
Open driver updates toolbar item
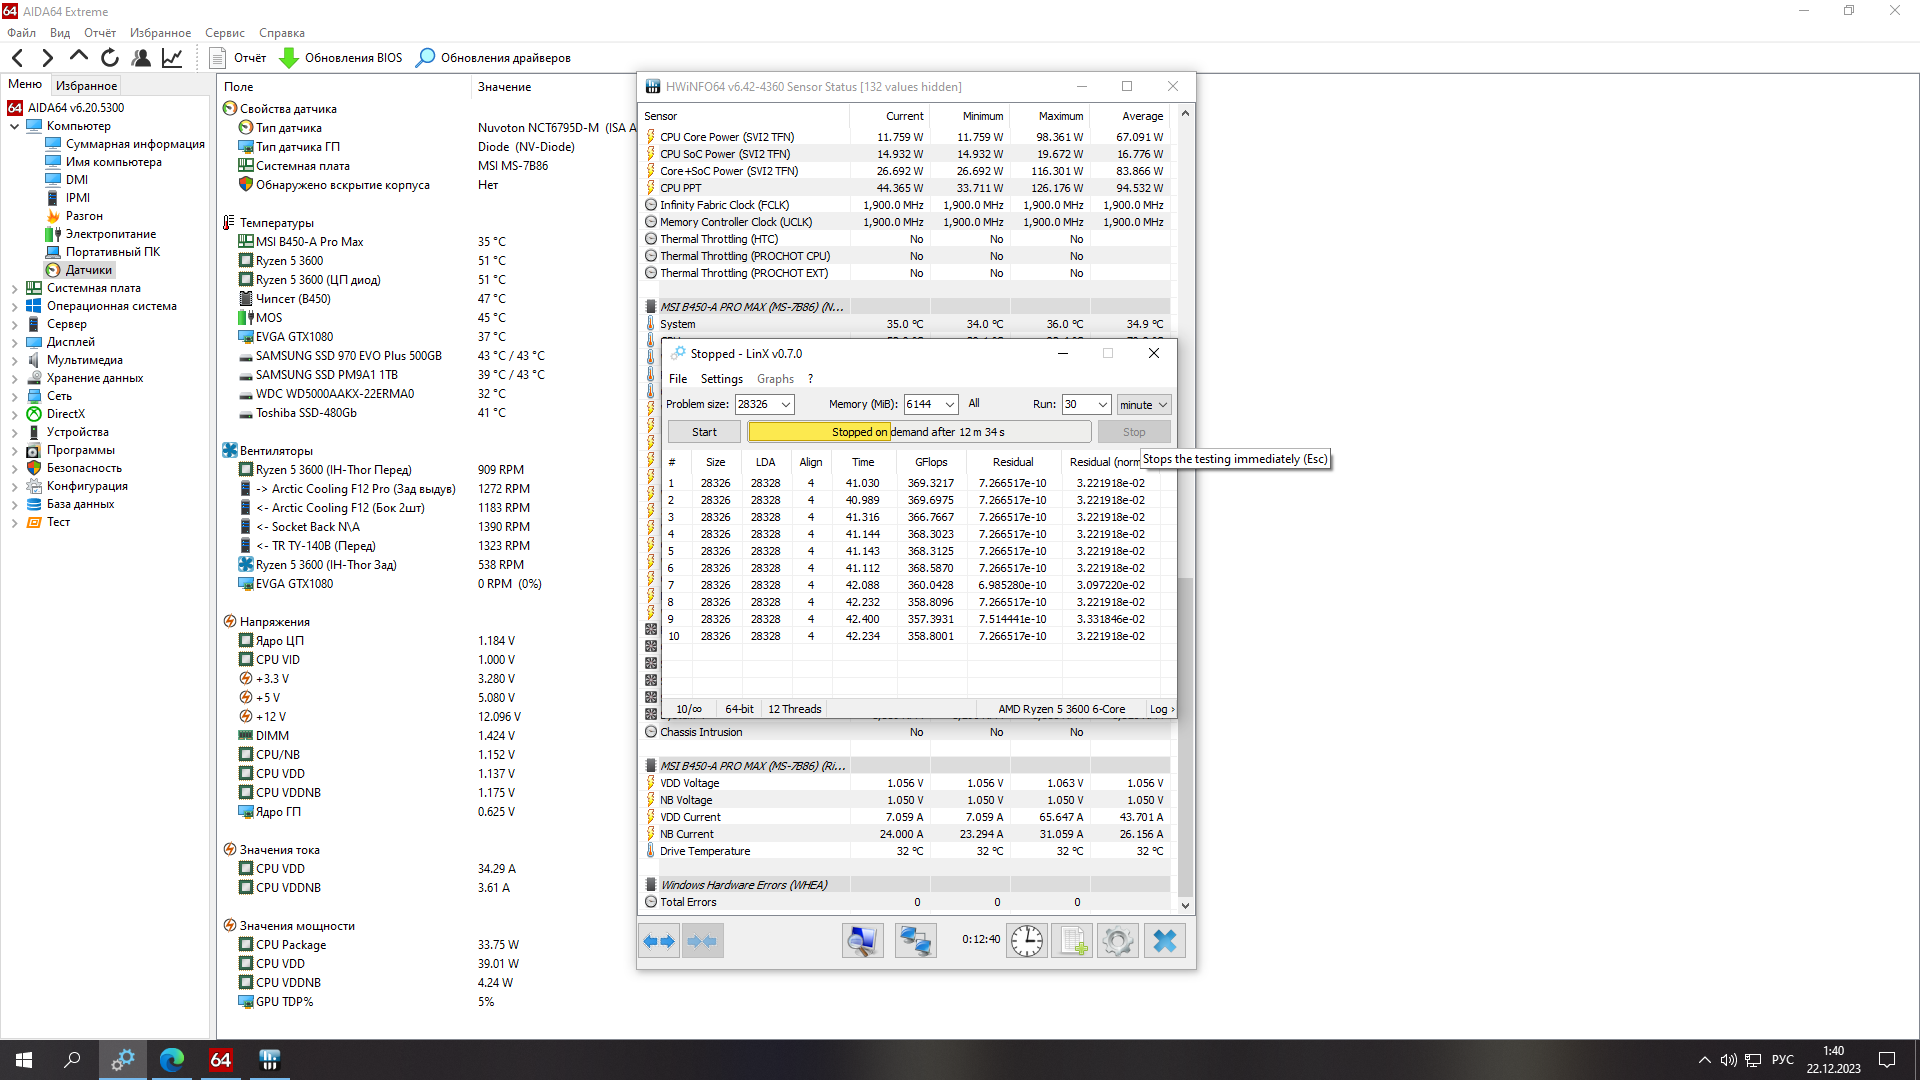494,58
